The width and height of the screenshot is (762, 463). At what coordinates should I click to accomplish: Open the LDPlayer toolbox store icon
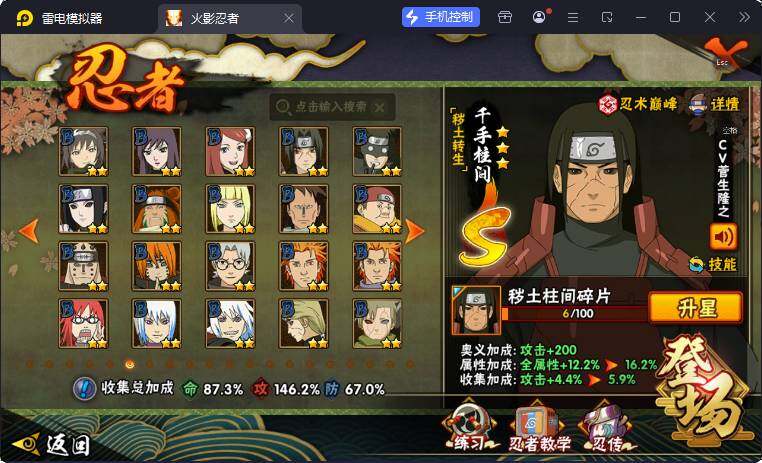[505, 17]
